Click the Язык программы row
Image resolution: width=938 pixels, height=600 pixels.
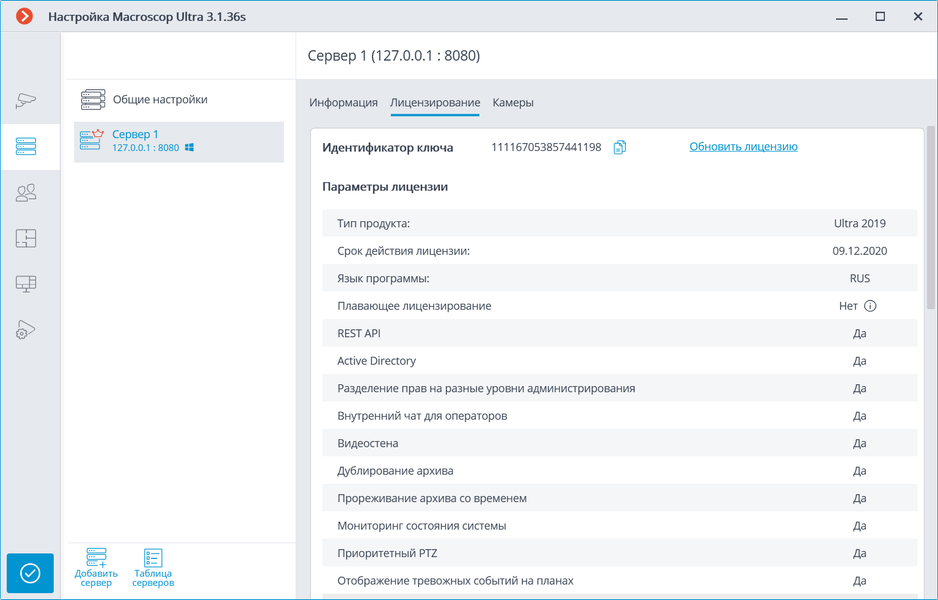pyautogui.click(x=619, y=278)
